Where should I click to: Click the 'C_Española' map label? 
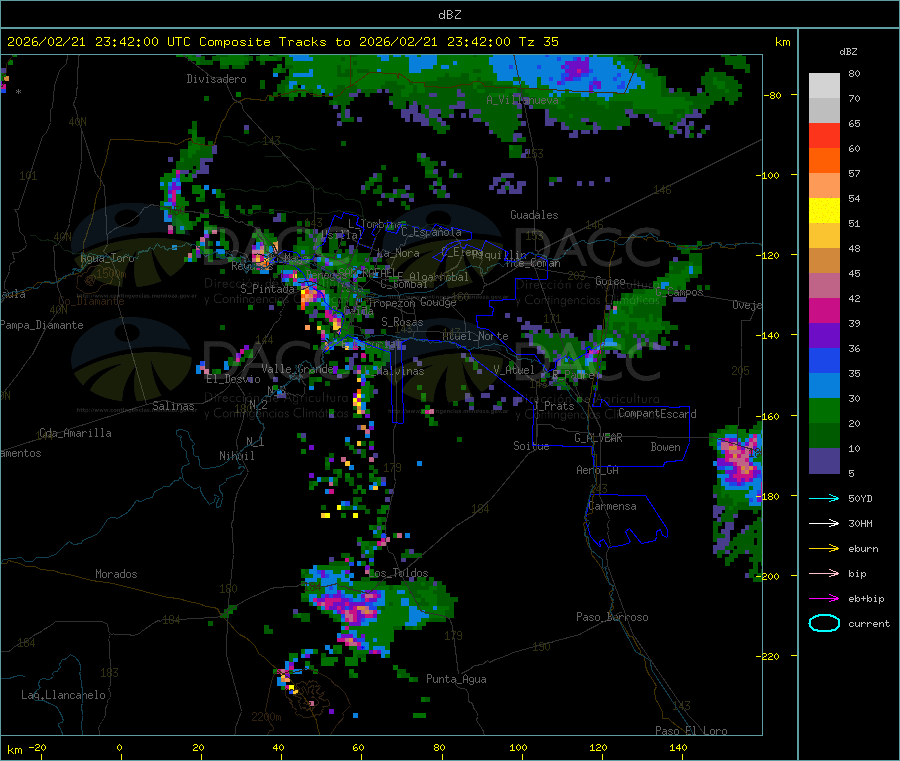click(x=431, y=232)
